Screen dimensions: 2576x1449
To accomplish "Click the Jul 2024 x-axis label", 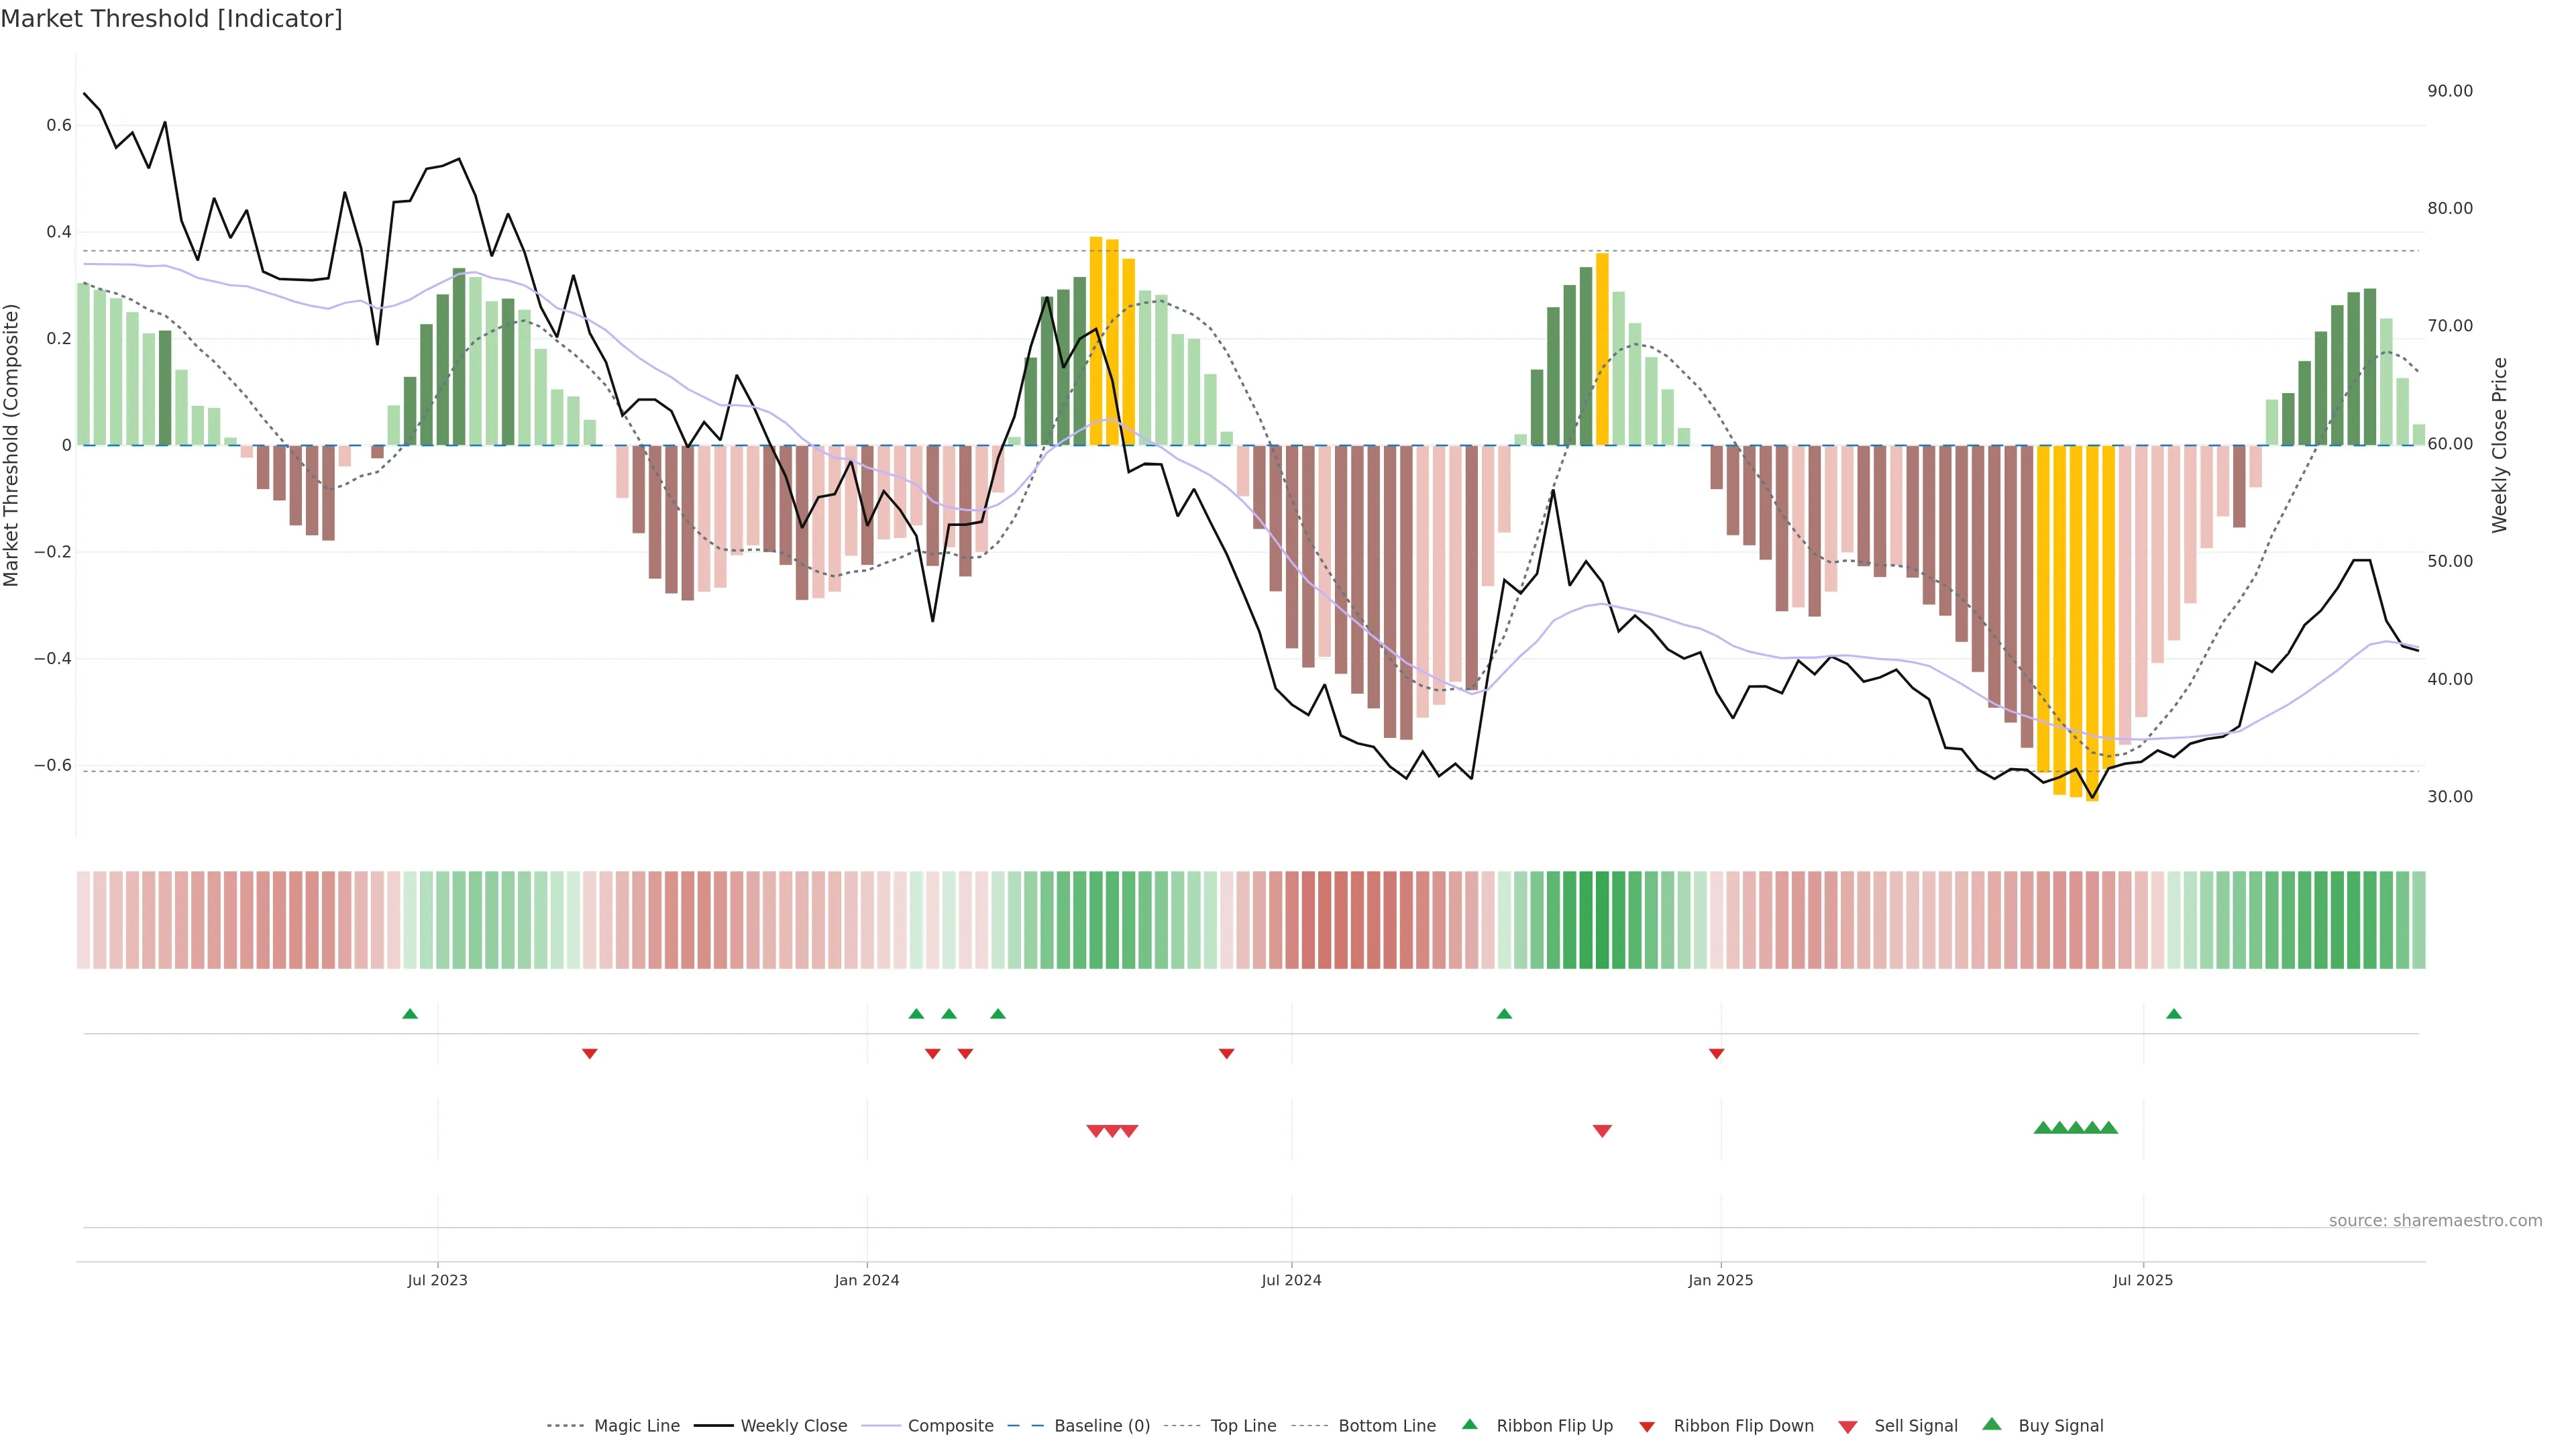I will 1291,1280.
